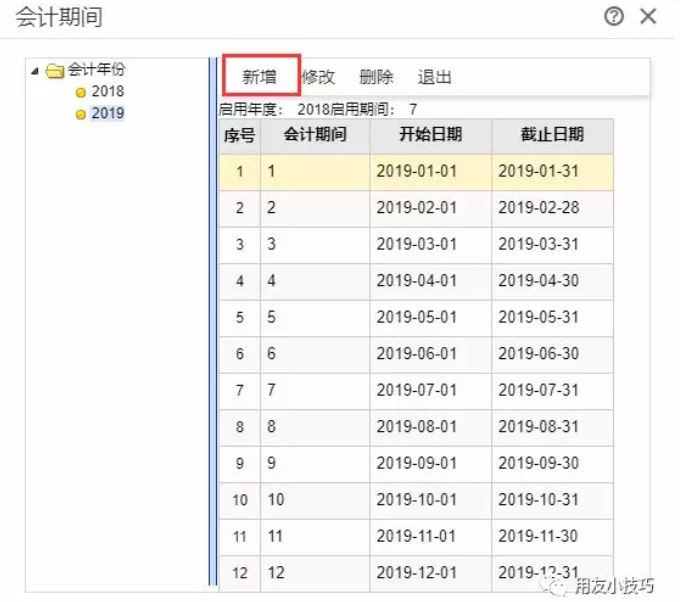
Task: Click the 序号 column header
Action: tap(239, 135)
